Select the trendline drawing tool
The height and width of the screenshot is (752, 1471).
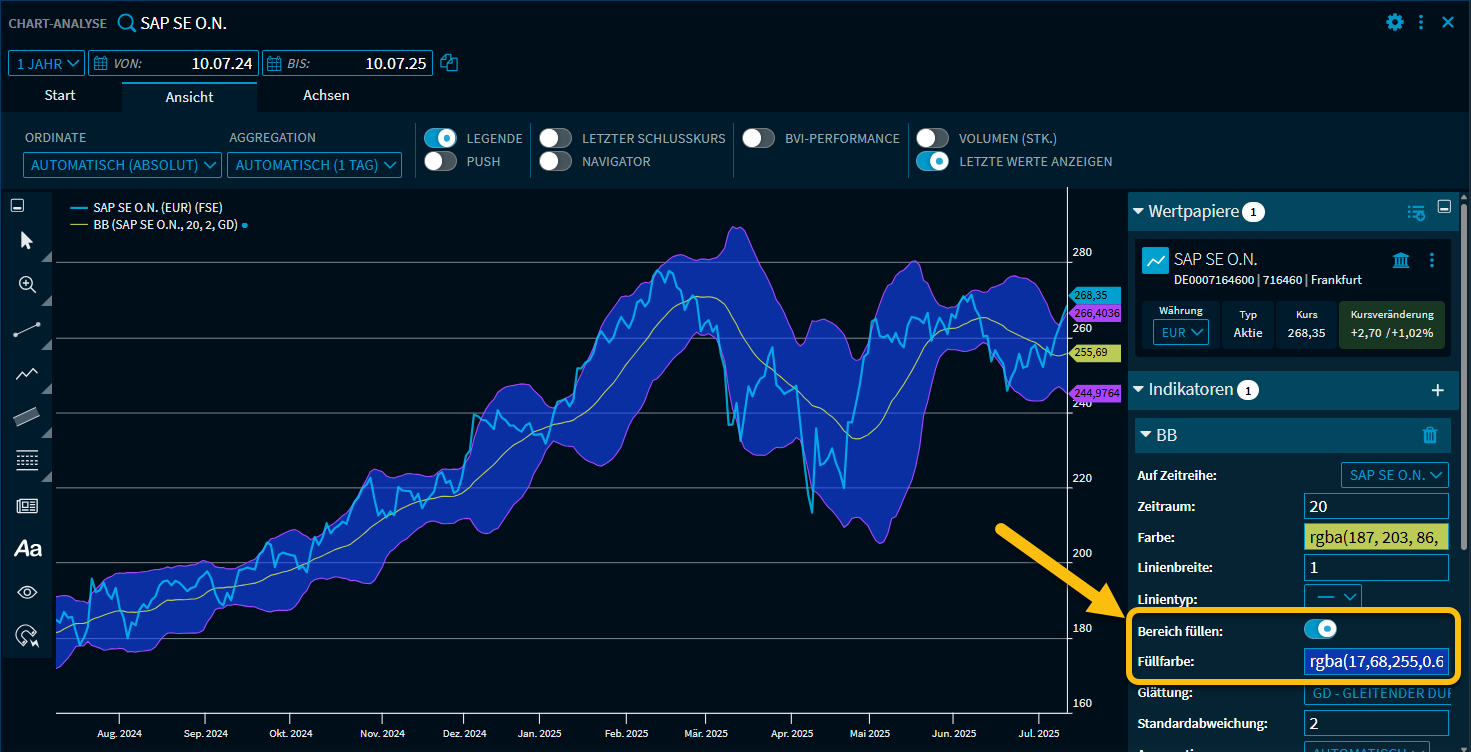point(27,330)
